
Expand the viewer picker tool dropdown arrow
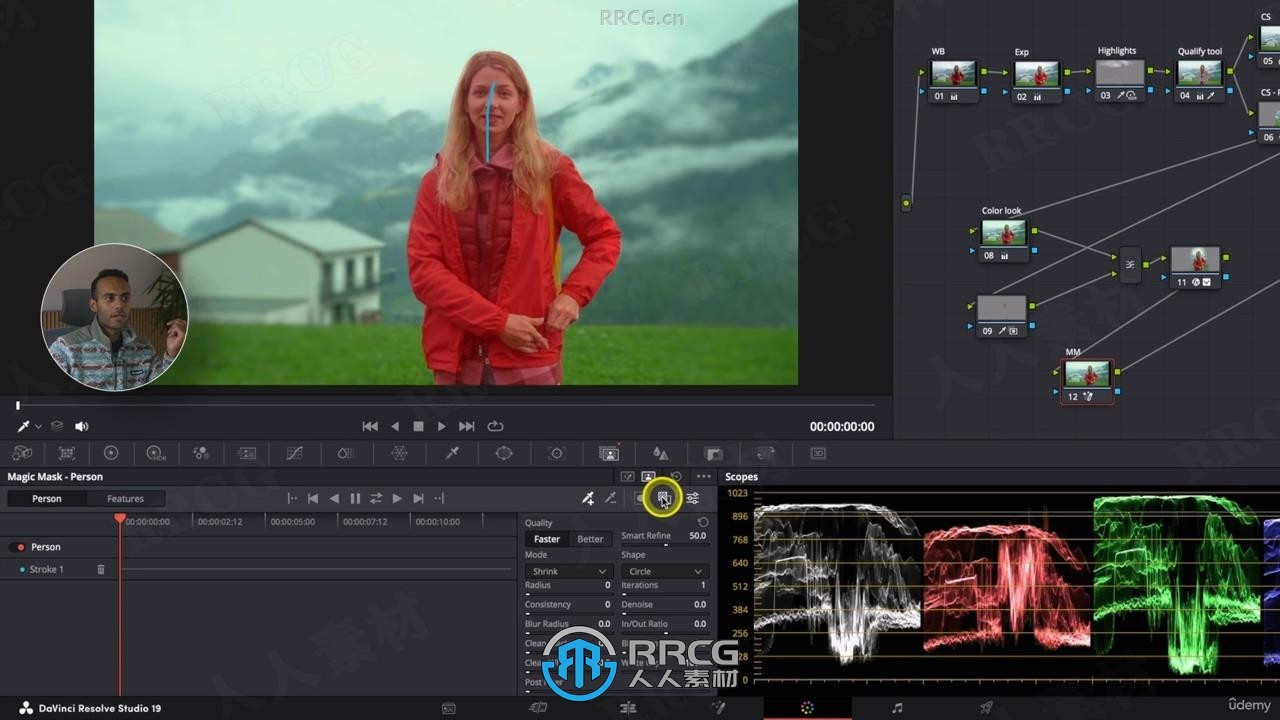[38, 427]
